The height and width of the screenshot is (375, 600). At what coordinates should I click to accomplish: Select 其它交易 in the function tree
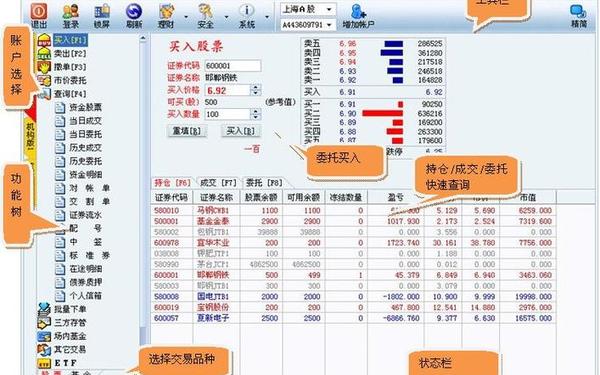[70, 349]
